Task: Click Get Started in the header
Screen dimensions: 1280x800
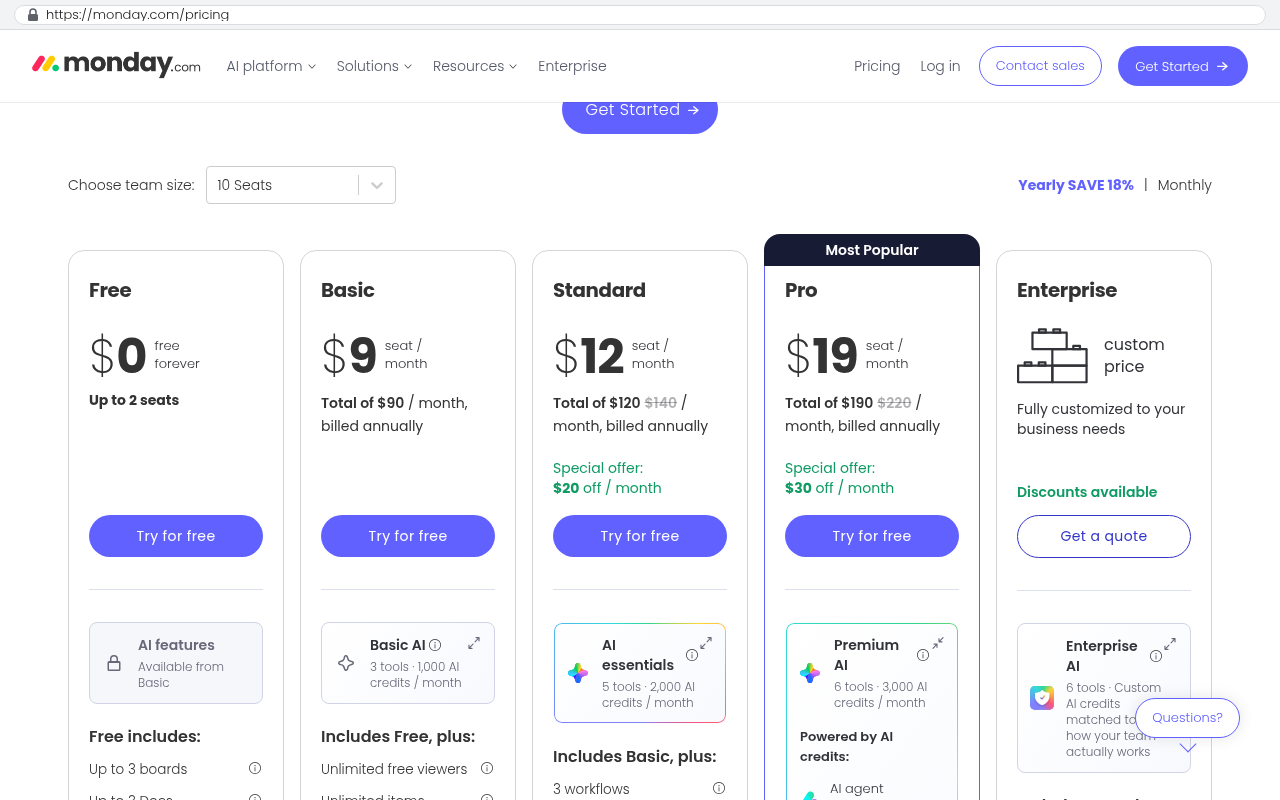Action: [1183, 66]
